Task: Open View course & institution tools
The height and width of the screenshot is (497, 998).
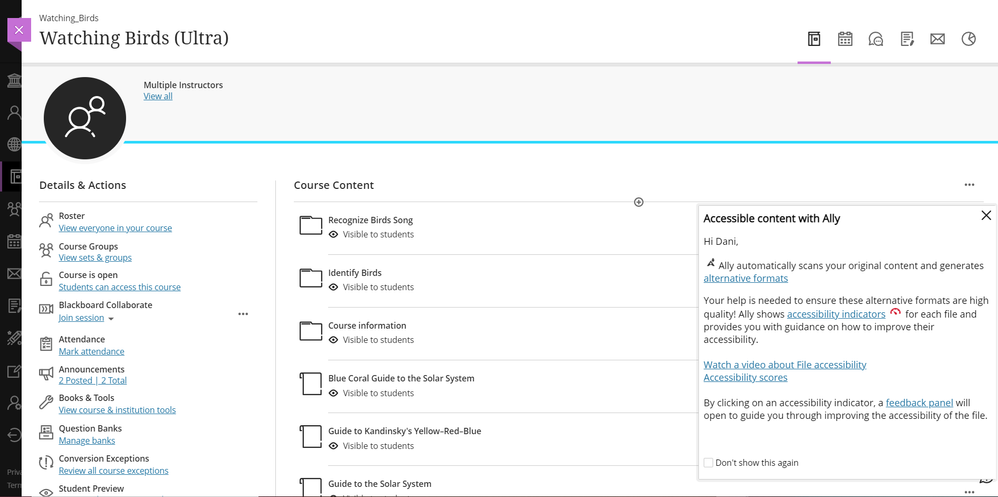Action: [x=117, y=410]
